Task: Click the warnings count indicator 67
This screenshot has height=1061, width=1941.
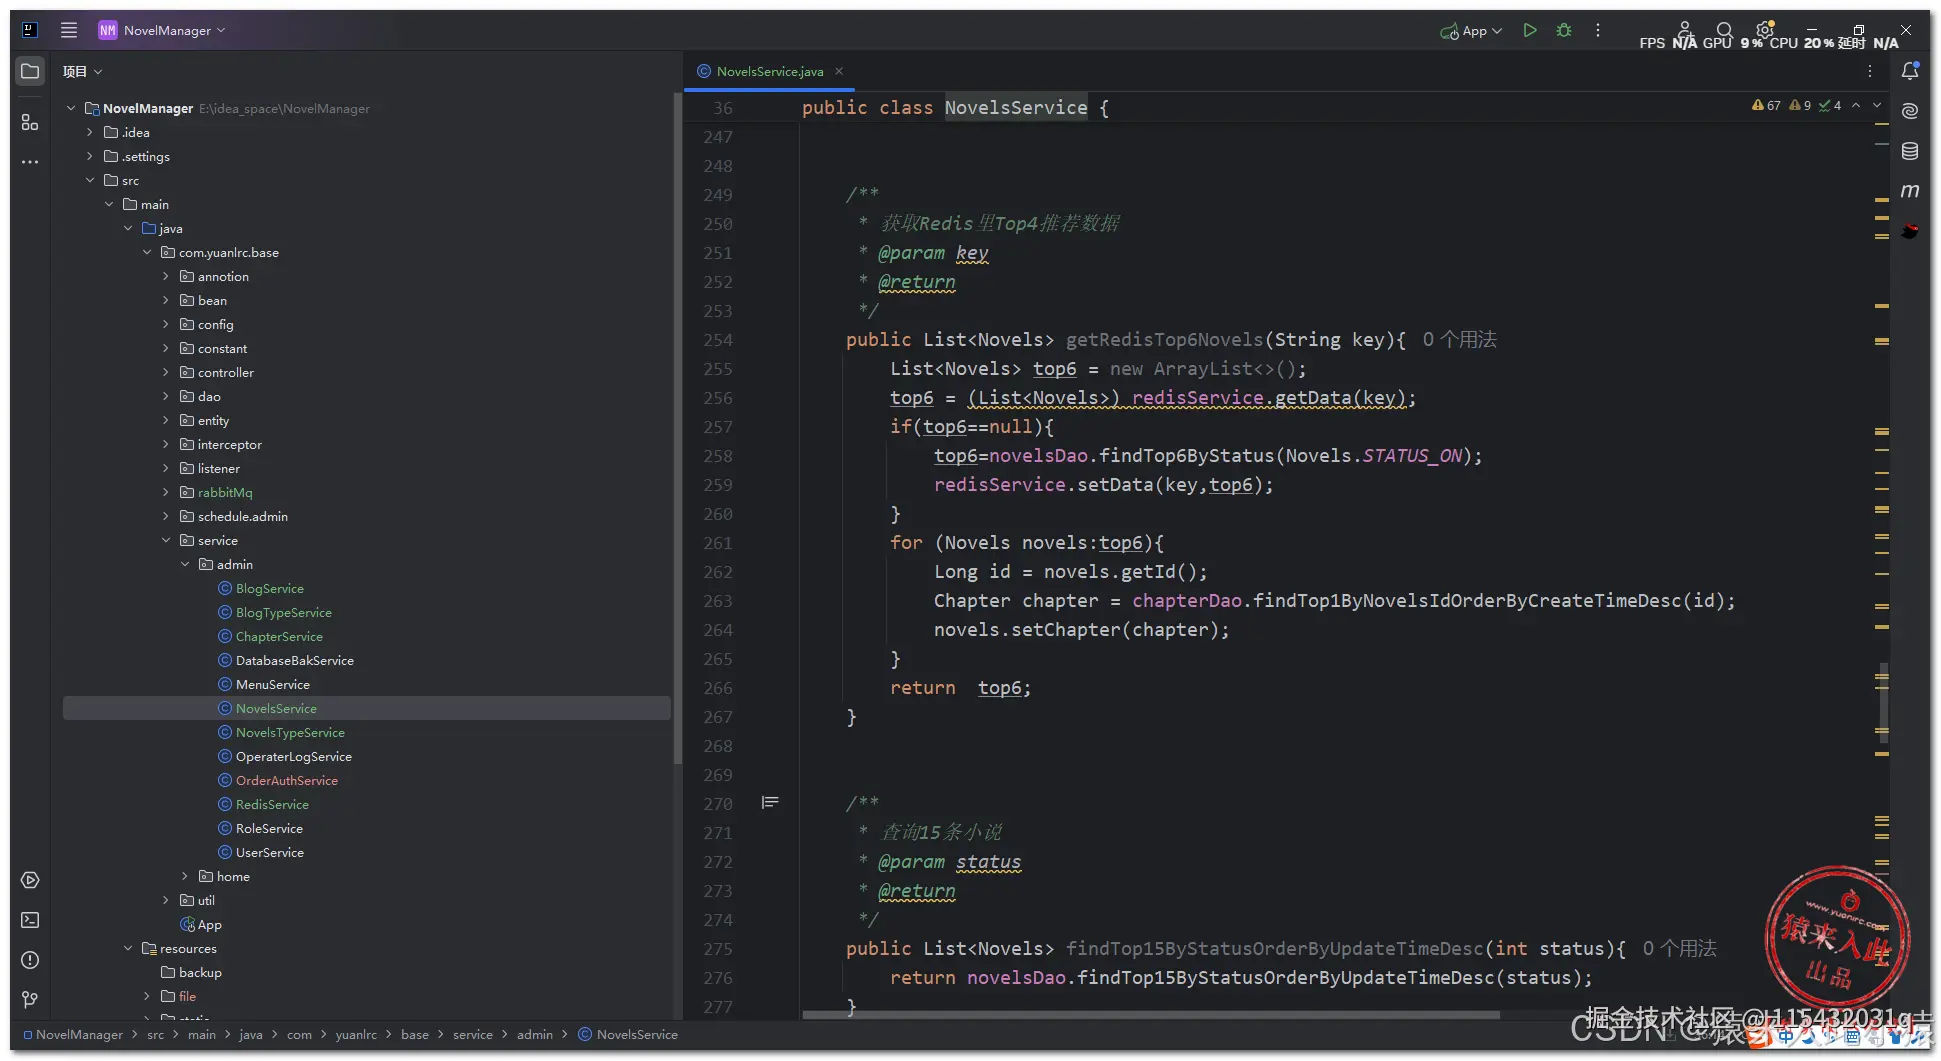Action: [1766, 105]
